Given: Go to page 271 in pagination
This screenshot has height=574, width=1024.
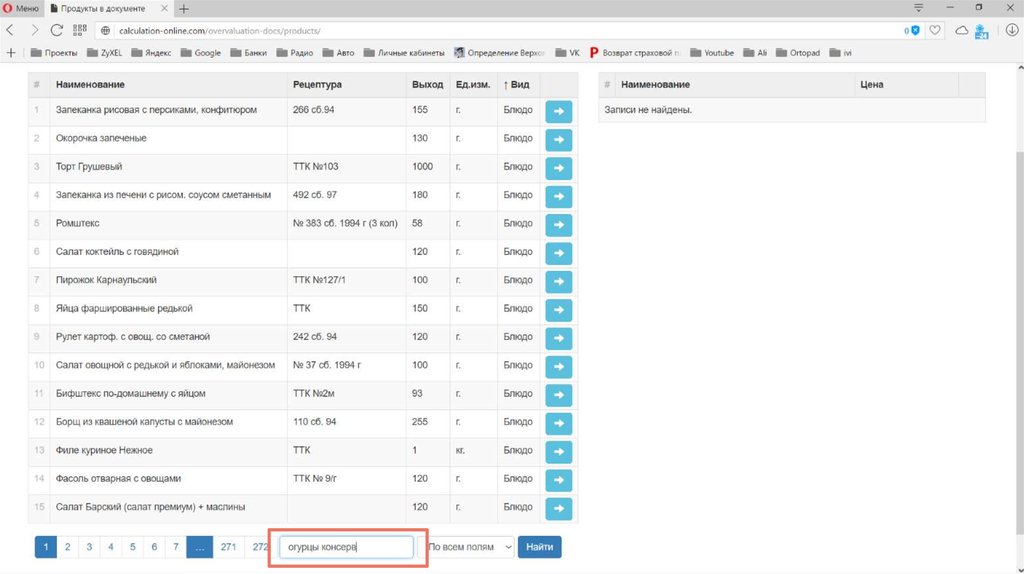Looking at the screenshot, I should coord(229,547).
